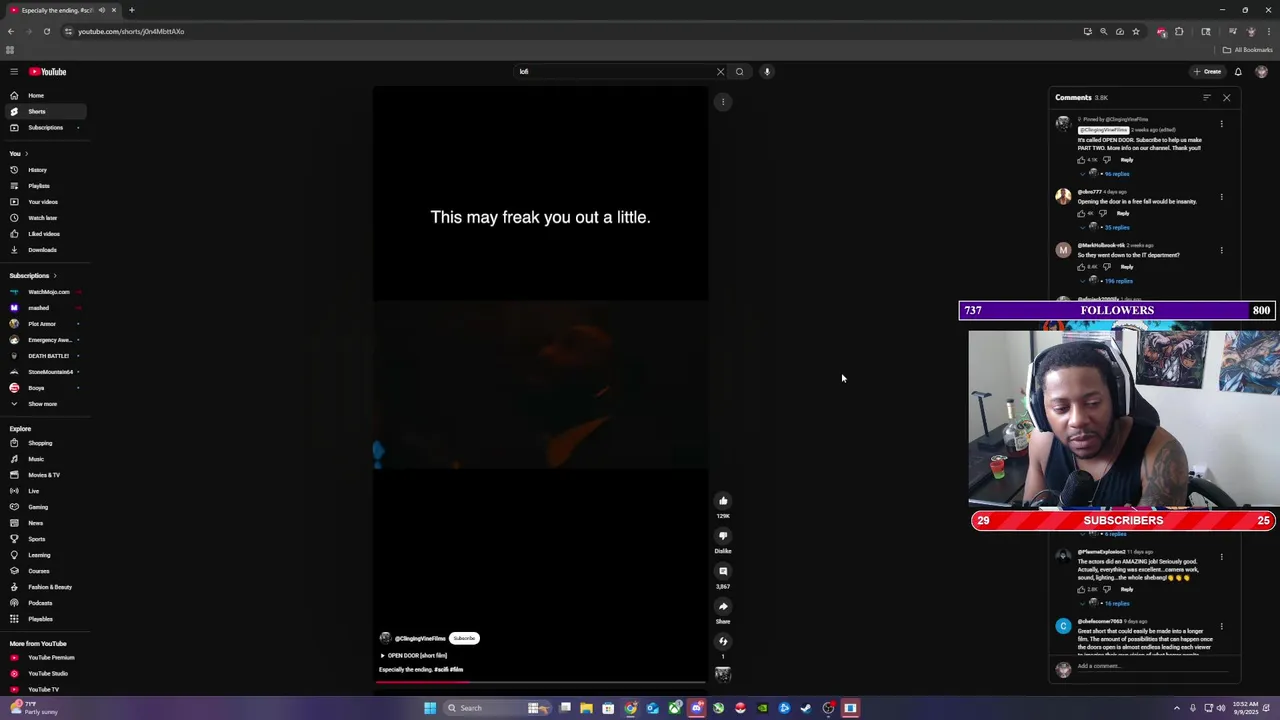Open YouTube Premium in sidebar
Image resolution: width=1280 pixels, height=720 pixels.
[x=44, y=658]
